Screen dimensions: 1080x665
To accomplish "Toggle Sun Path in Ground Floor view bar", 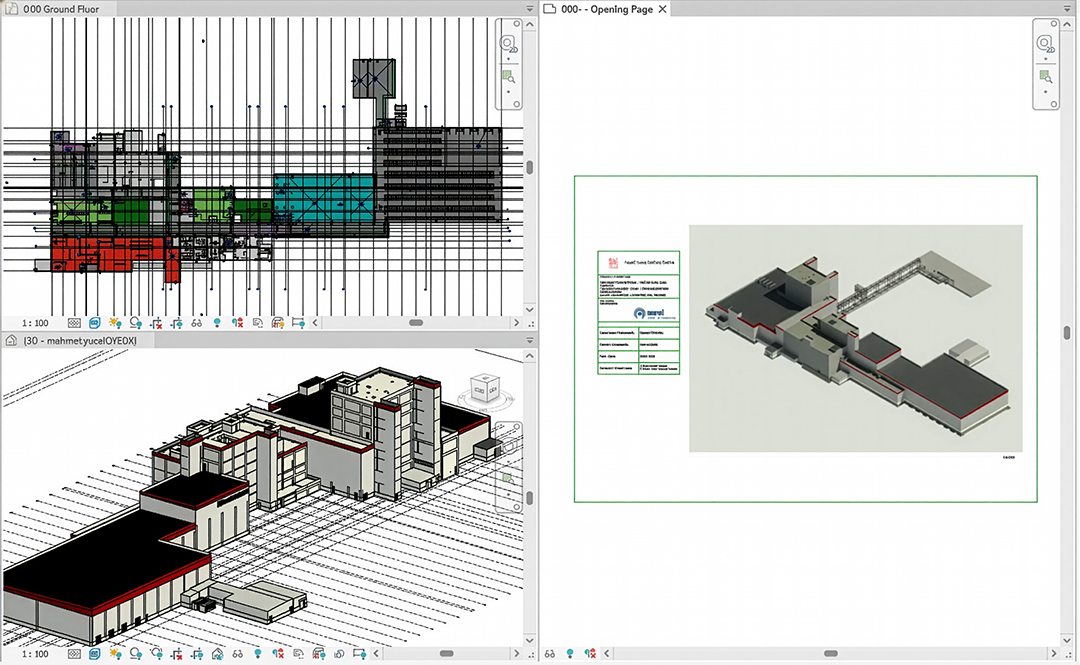I will coord(115,323).
